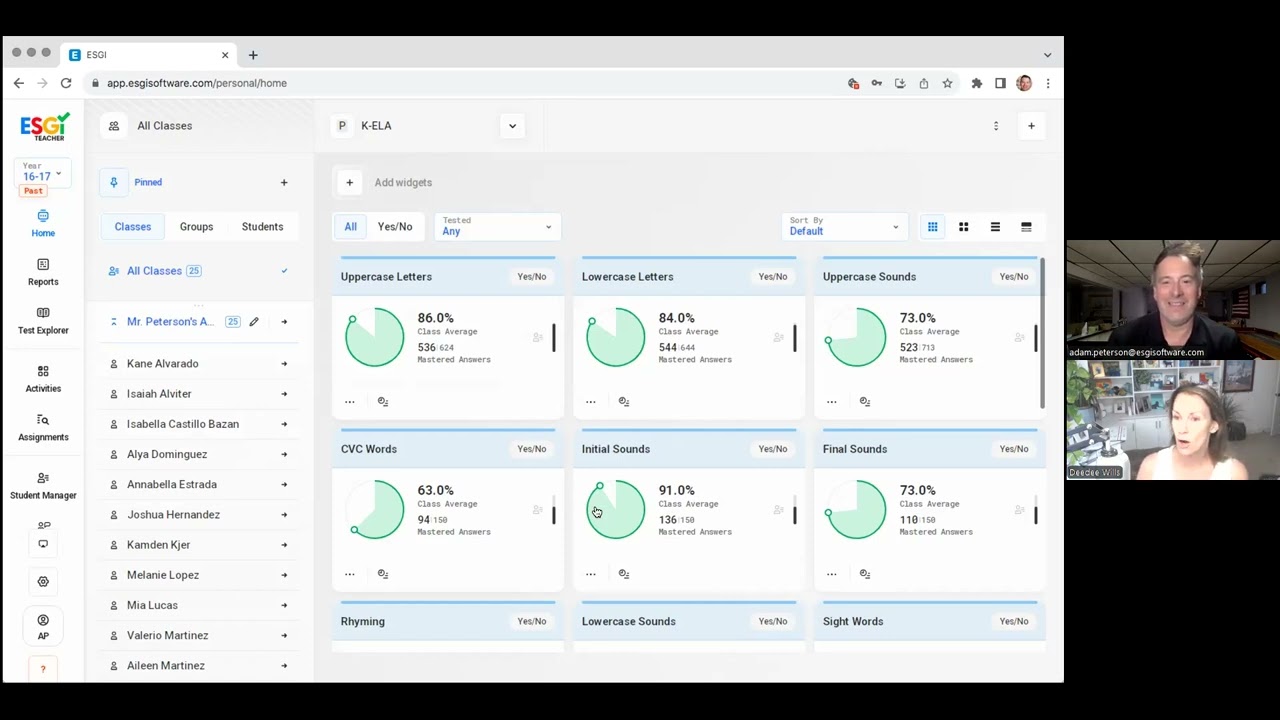Image resolution: width=1280 pixels, height=720 pixels.
Task: Select student Melanie Lopez
Action: [163, 575]
